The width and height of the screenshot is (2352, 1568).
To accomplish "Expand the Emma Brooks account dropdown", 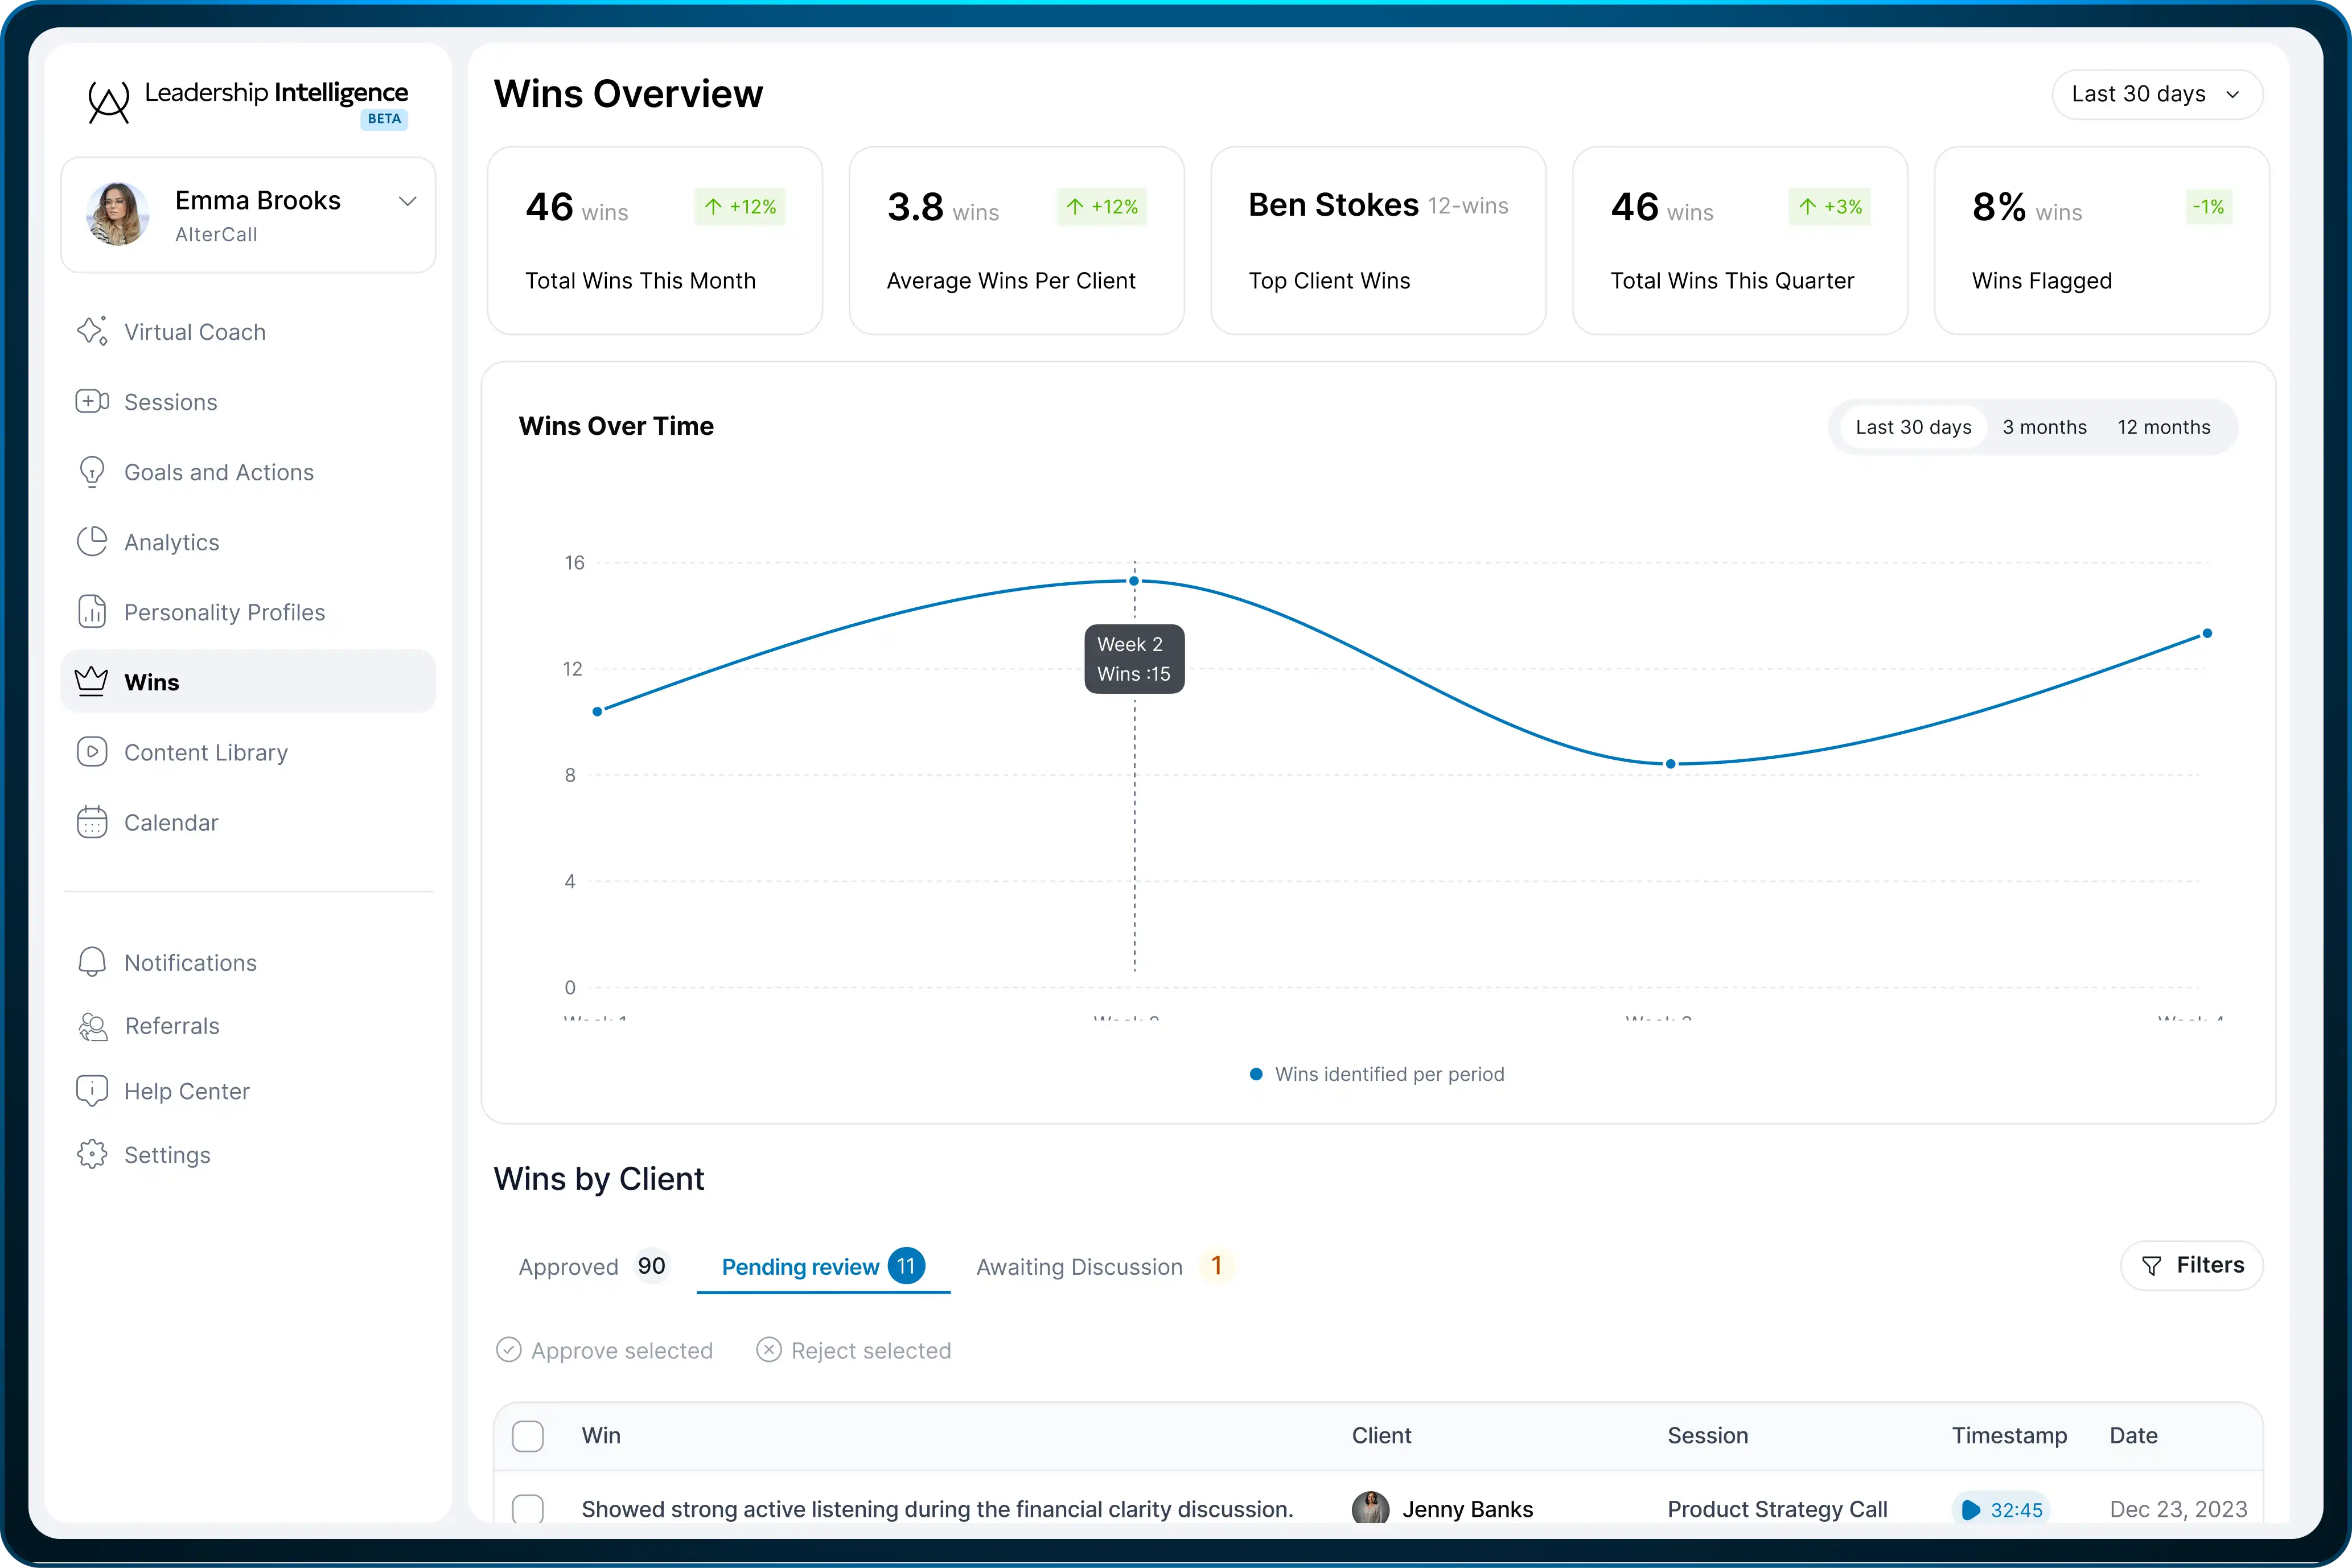I will 407,201.
